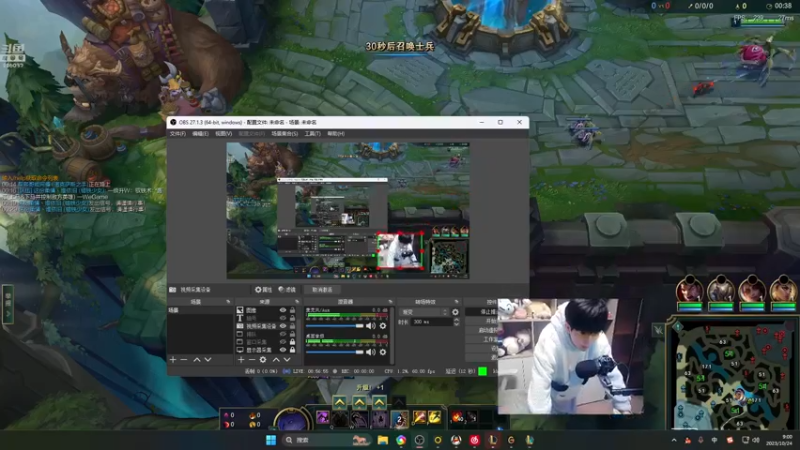Add a new scene with plus icon

coord(173,360)
